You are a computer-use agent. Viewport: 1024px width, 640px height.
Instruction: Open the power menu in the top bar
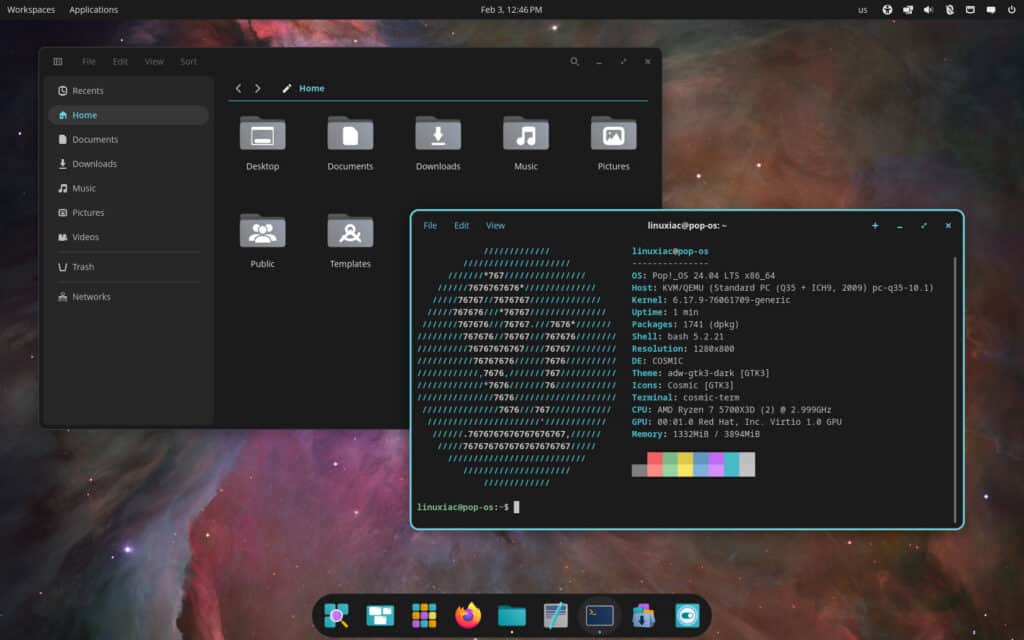click(x=1010, y=9)
